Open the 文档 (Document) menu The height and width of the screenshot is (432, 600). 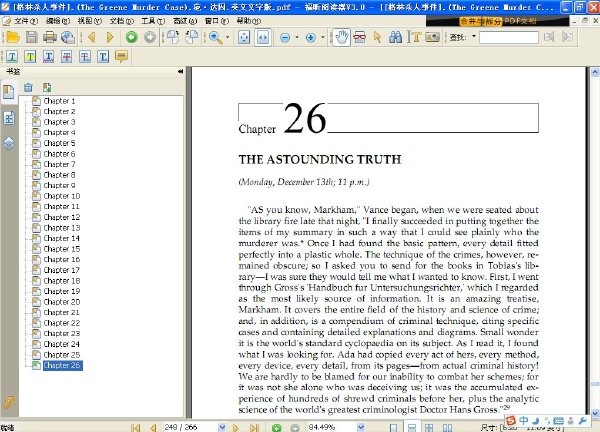click(121, 21)
